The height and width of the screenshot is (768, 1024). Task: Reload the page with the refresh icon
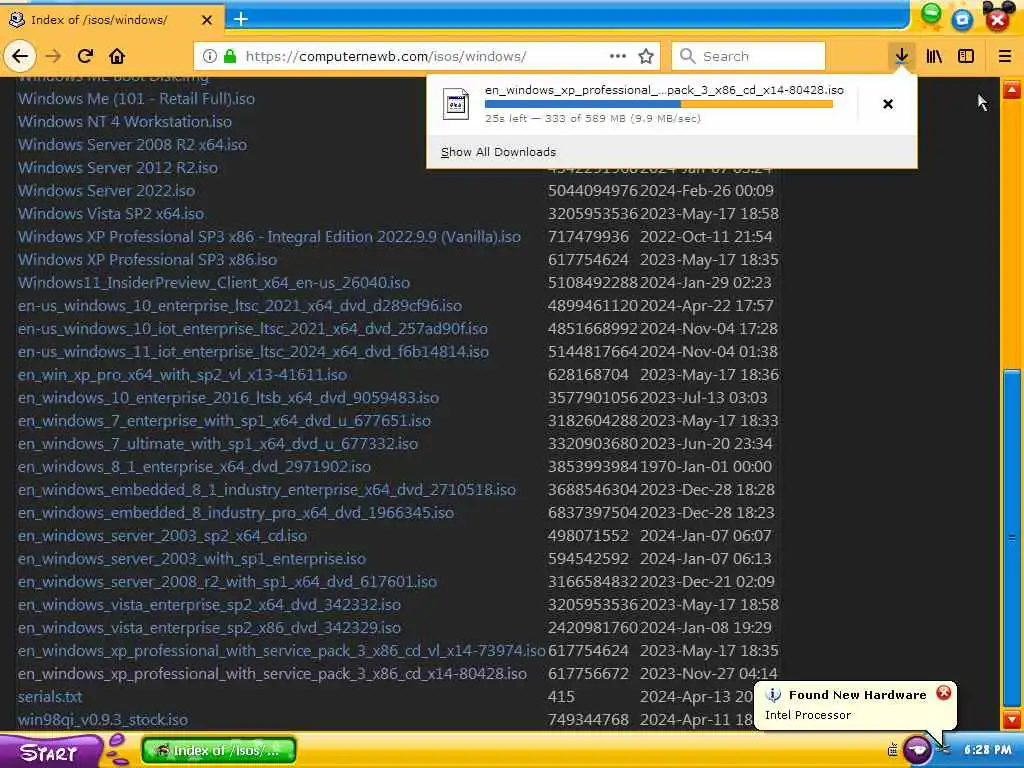(85, 56)
